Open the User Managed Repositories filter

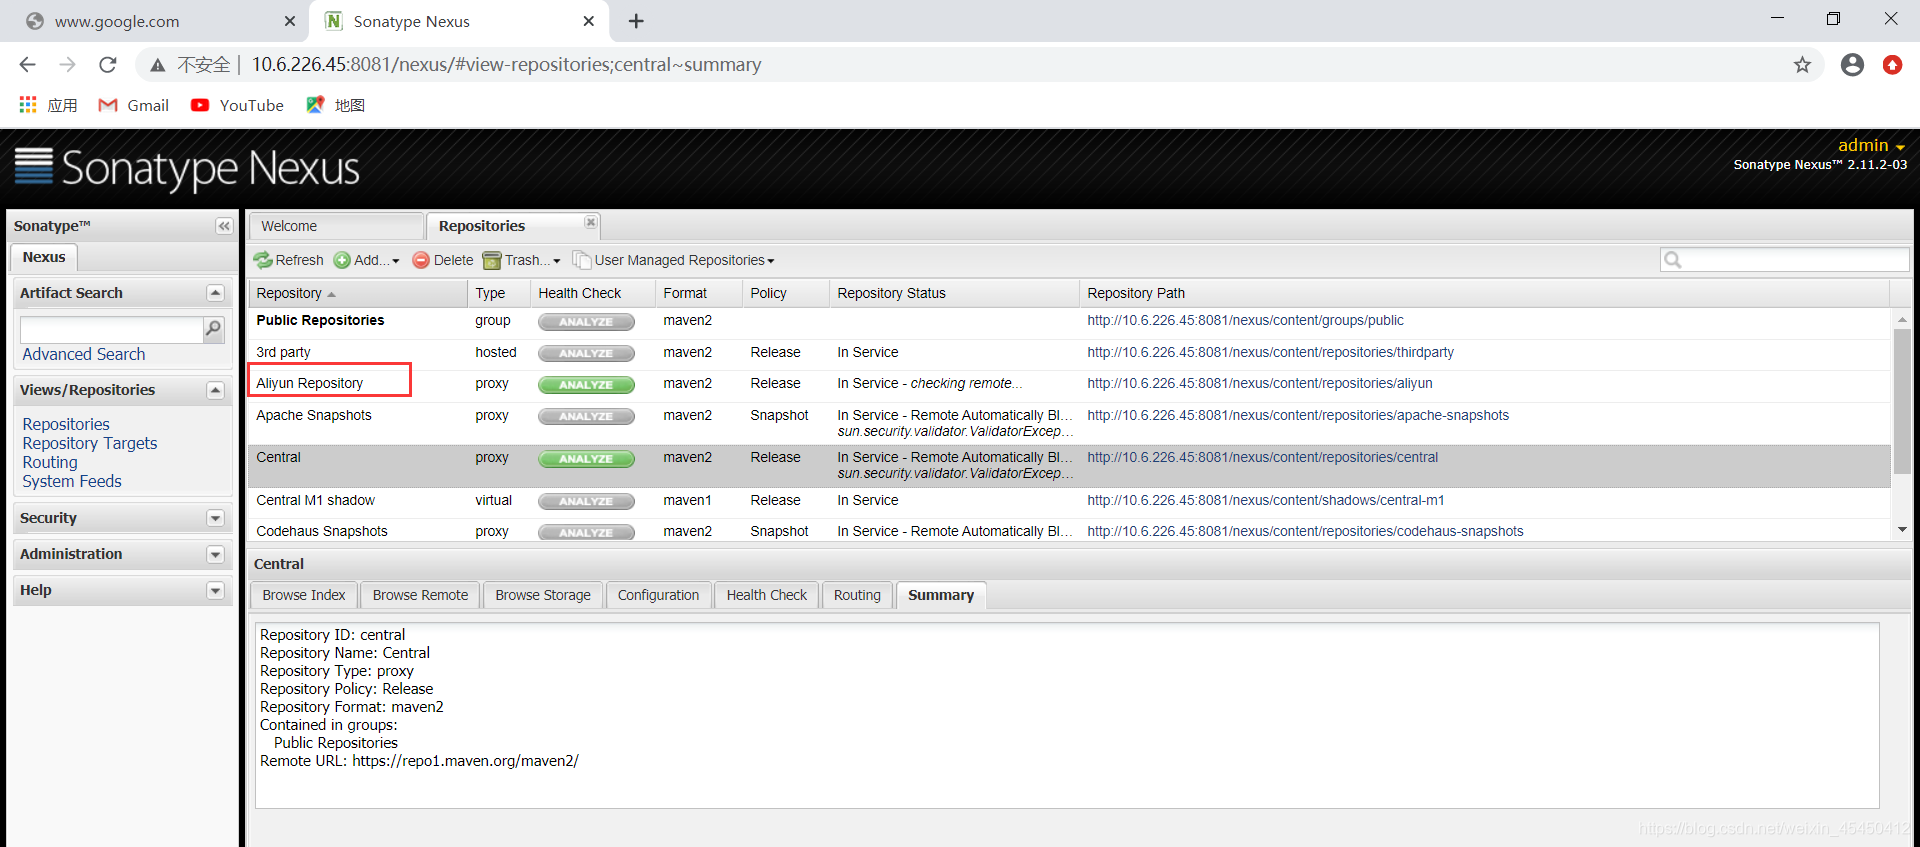click(x=673, y=260)
